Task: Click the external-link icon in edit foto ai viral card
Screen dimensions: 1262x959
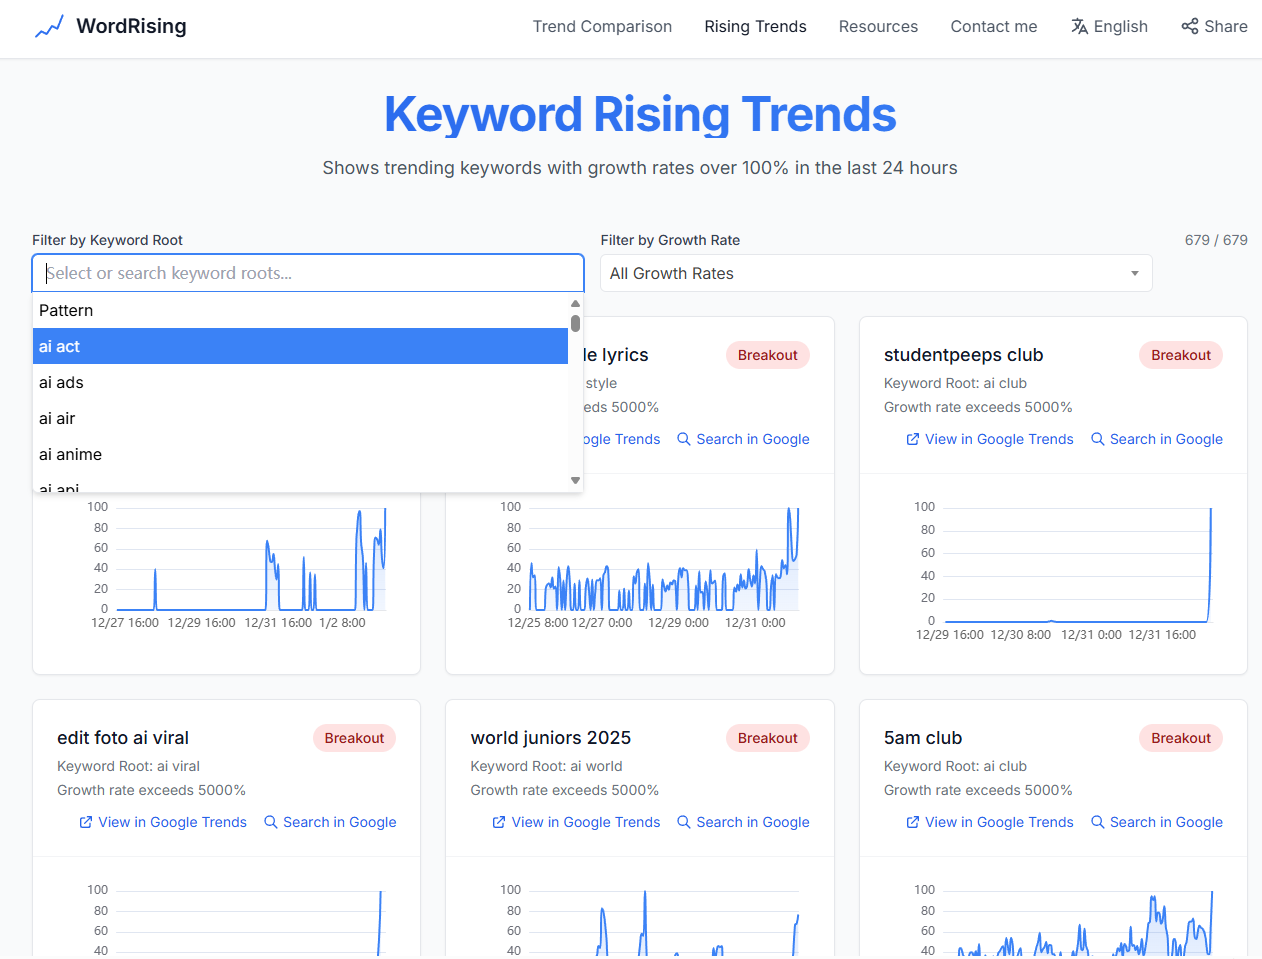Action: point(86,822)
